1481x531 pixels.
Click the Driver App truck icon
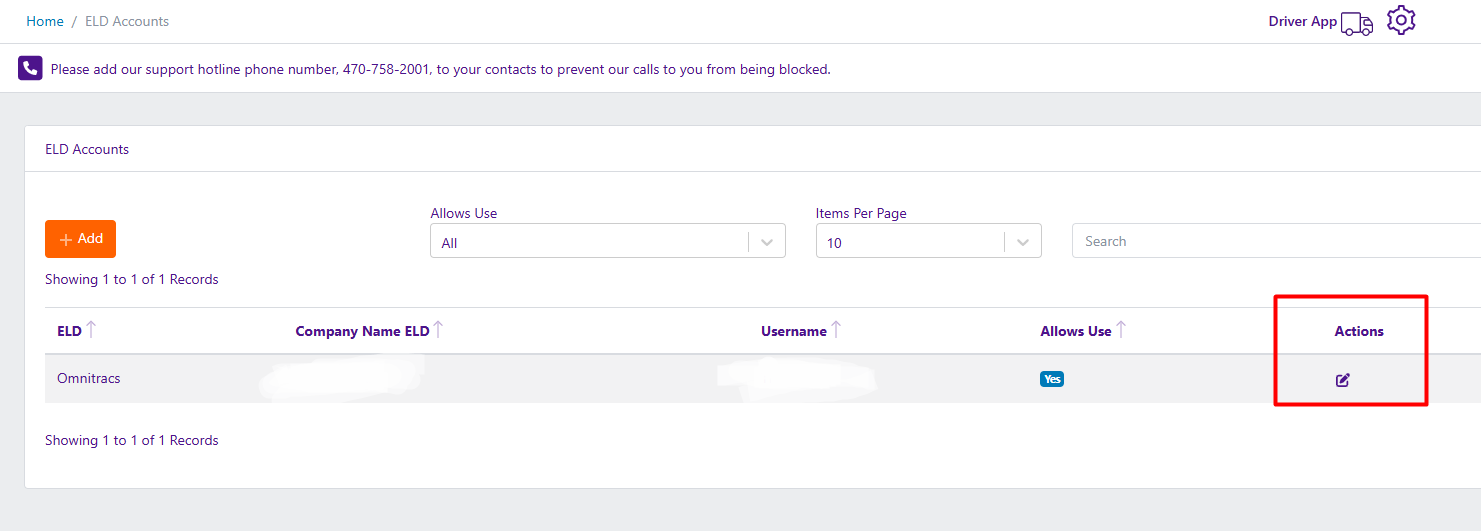[1357, 24]
